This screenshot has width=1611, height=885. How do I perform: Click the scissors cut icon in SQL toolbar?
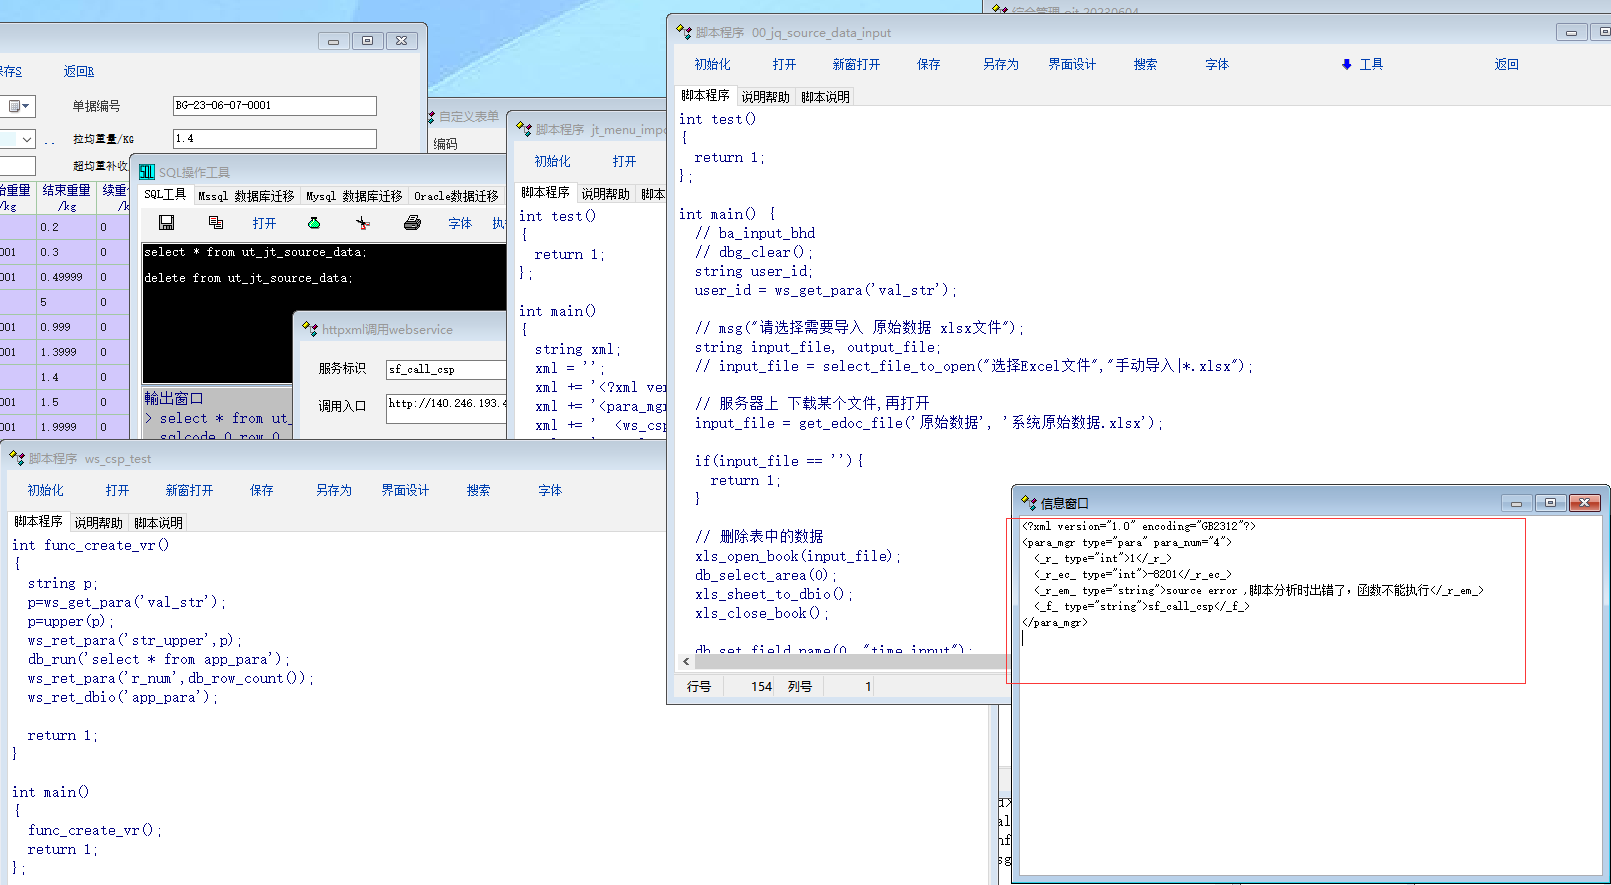click(362, 223)
